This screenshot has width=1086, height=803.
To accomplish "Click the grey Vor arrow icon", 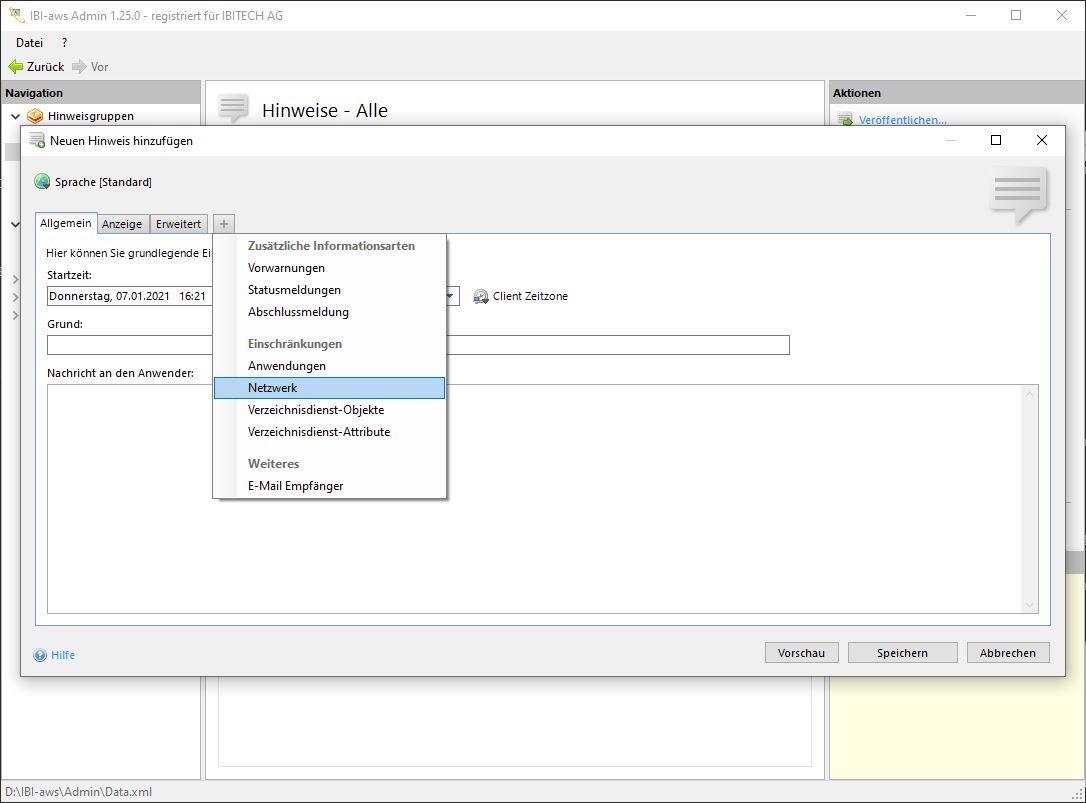I will (x=79, y=67).
